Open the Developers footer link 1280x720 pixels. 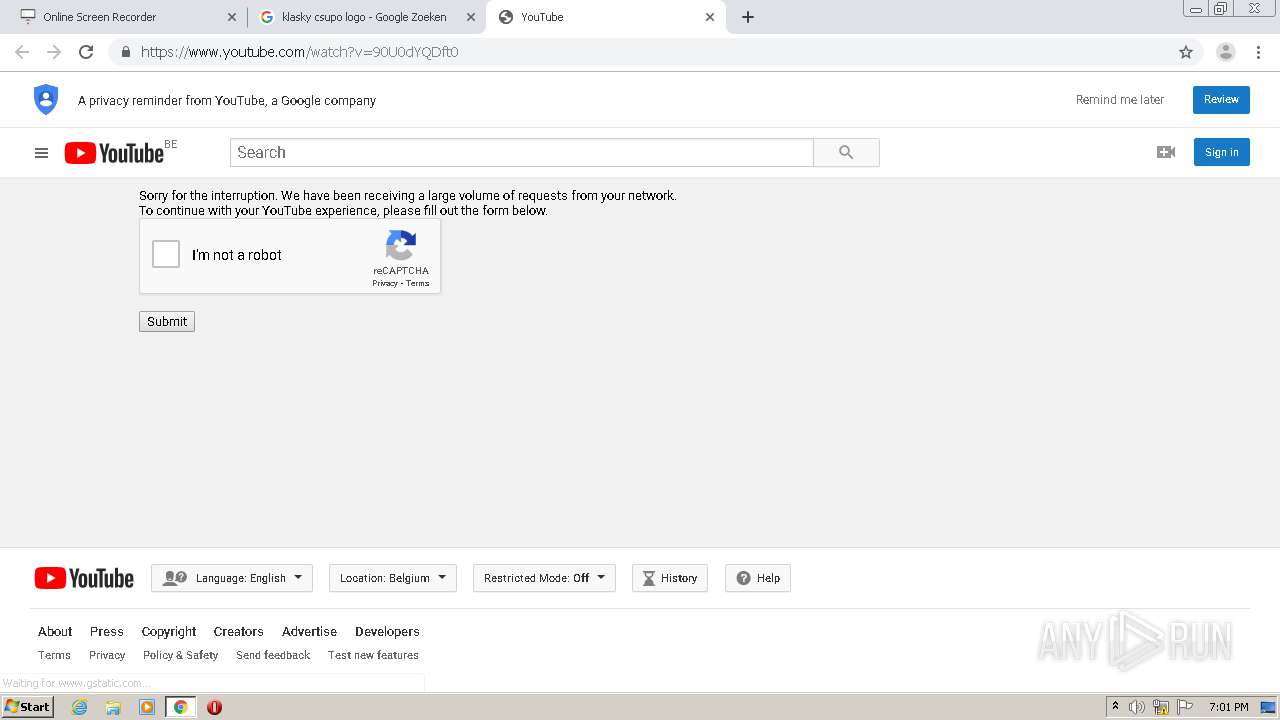pos(387,632)
